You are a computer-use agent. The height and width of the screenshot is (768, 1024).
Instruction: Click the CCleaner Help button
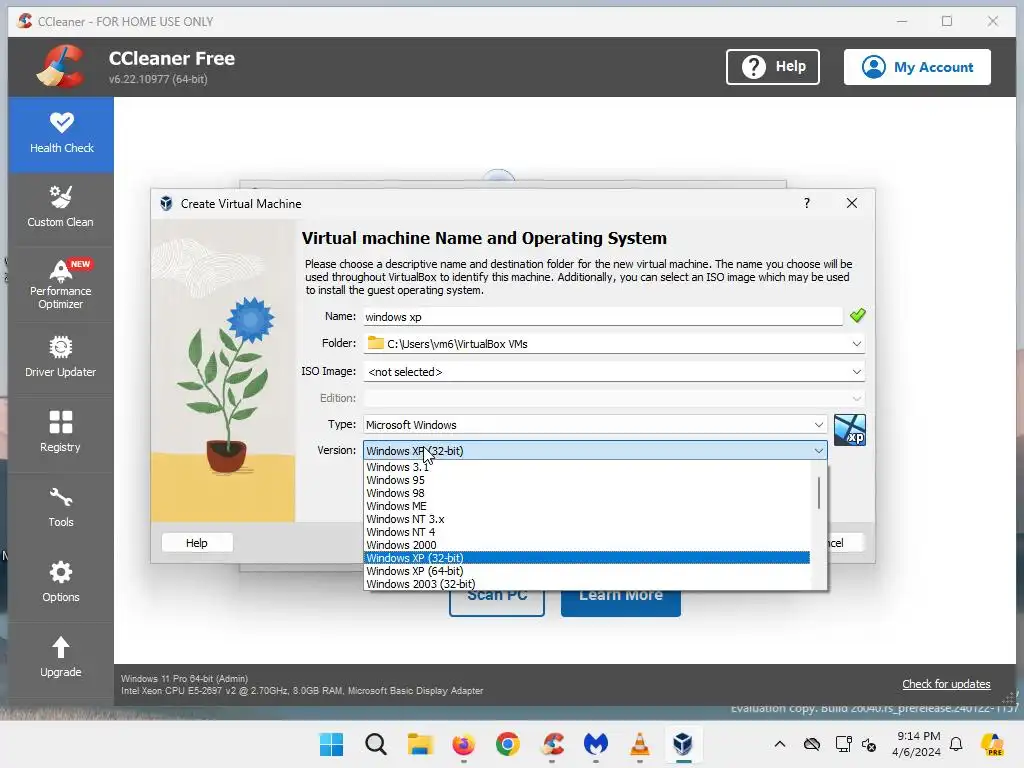pos(773,67)
